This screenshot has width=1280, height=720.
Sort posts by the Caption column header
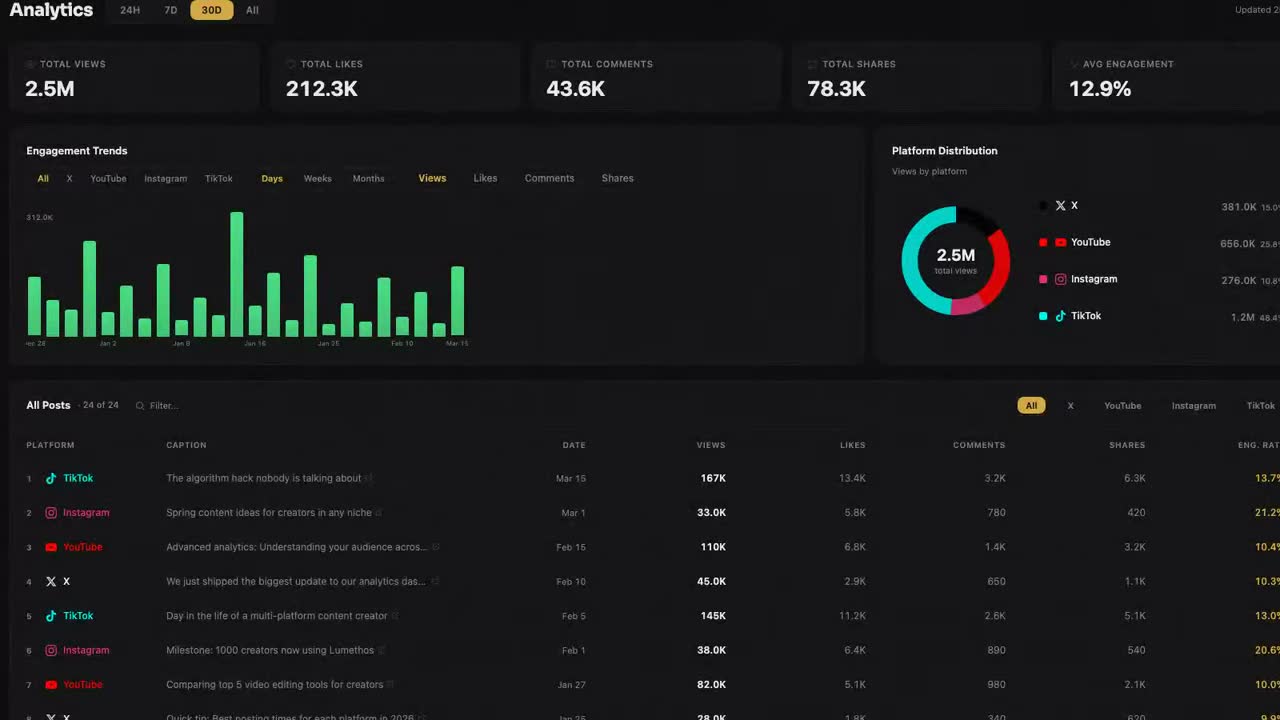tap(186, 445)
